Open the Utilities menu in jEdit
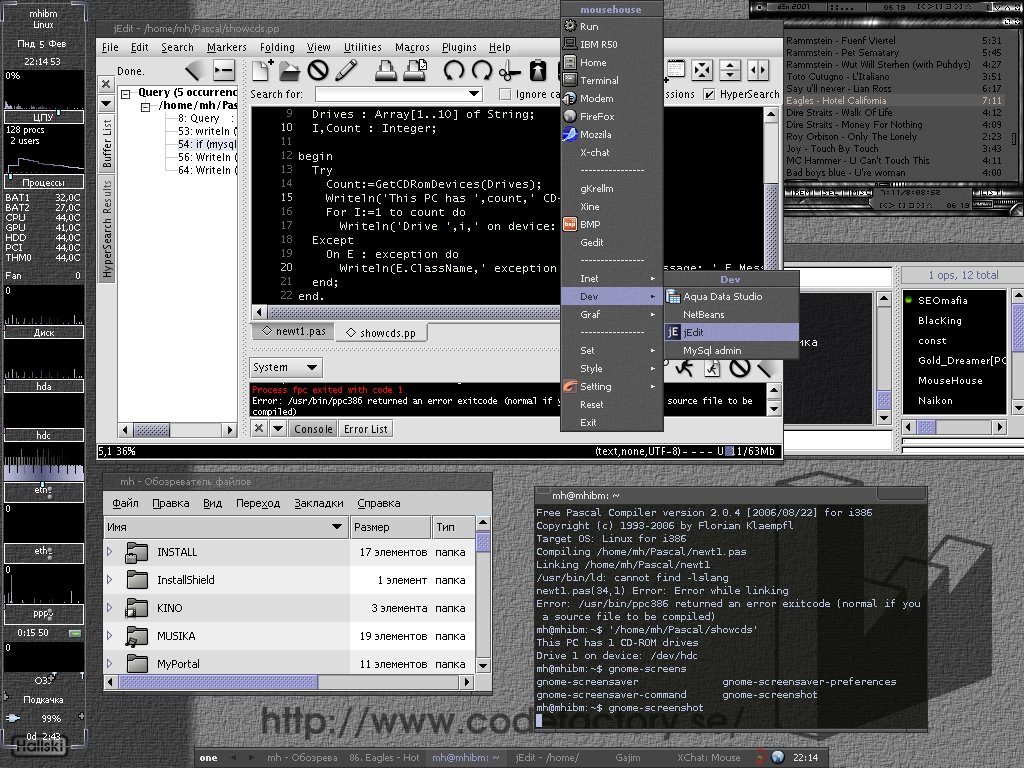Viewport: 1024px width, 768px height. [362, 47]
